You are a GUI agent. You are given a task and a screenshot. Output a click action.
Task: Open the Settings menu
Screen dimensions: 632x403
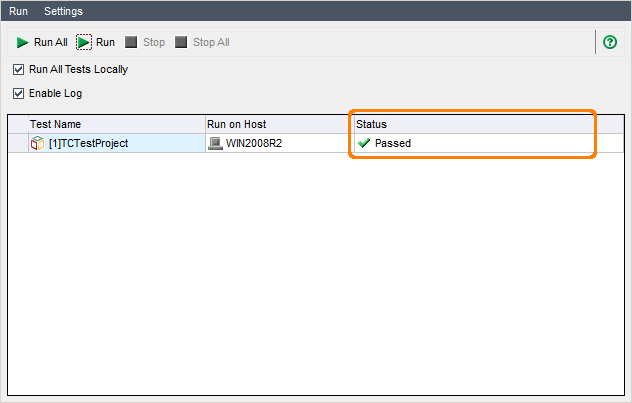(63, 11)
